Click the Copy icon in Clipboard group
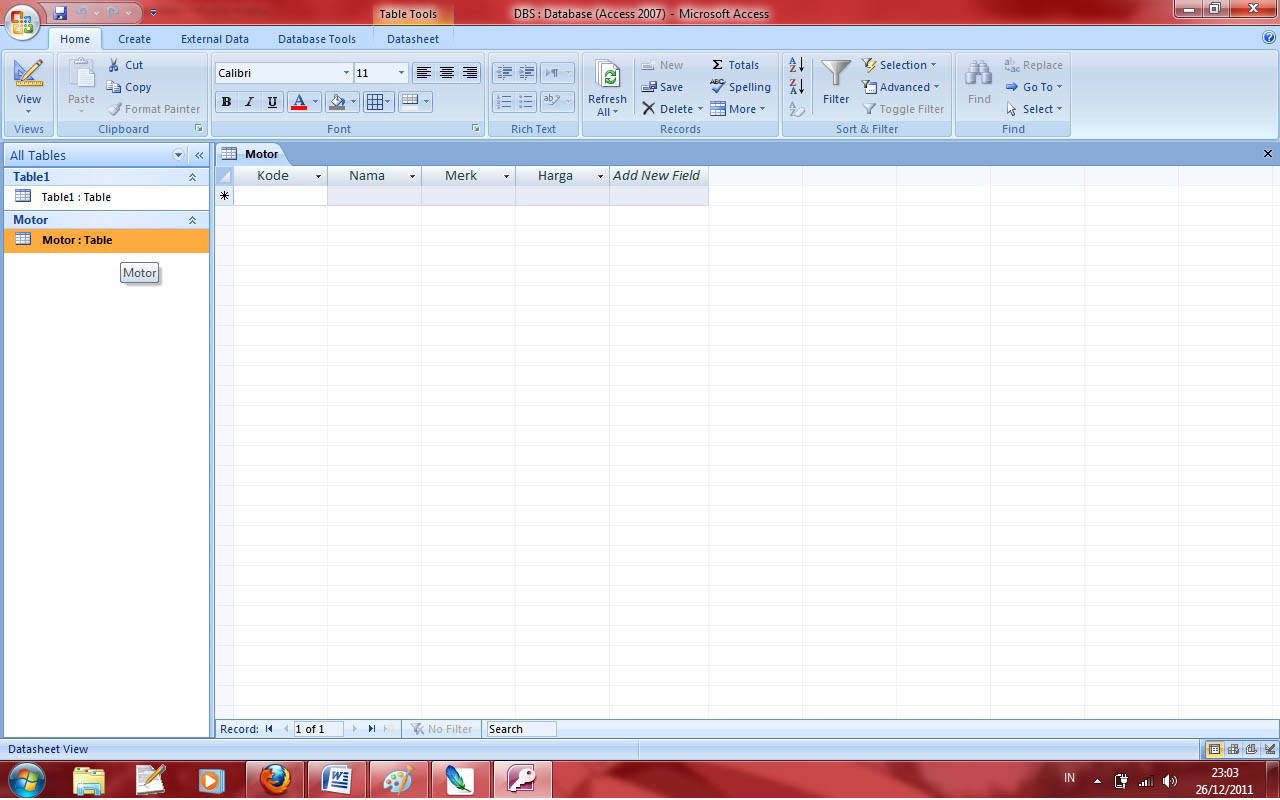This screenshot has width=1280, height=800. pos(114,87)
